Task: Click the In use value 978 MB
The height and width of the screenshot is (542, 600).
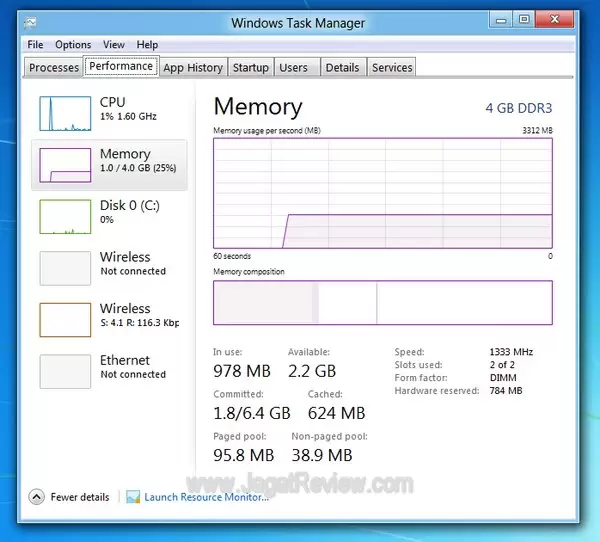Action: [242, 371]
